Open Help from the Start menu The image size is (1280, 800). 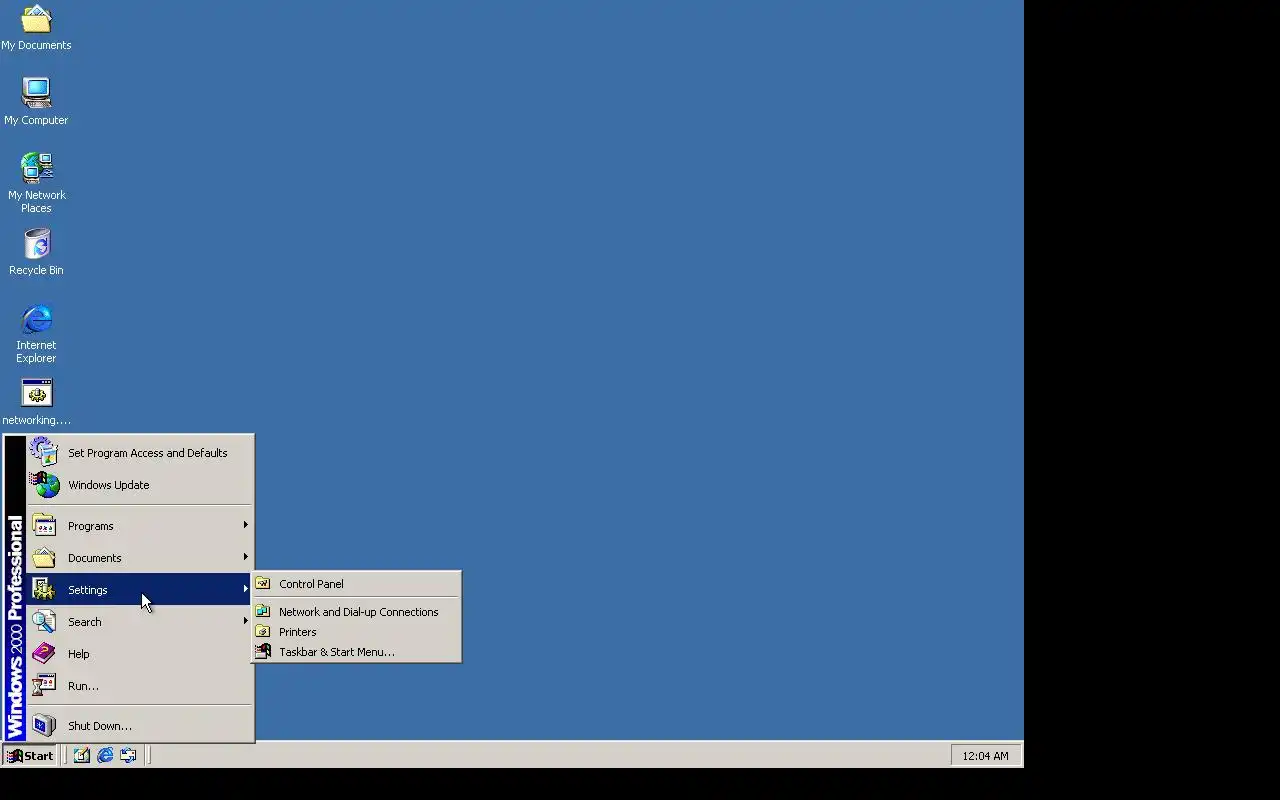pyautogui.click(x=140, y=654)
